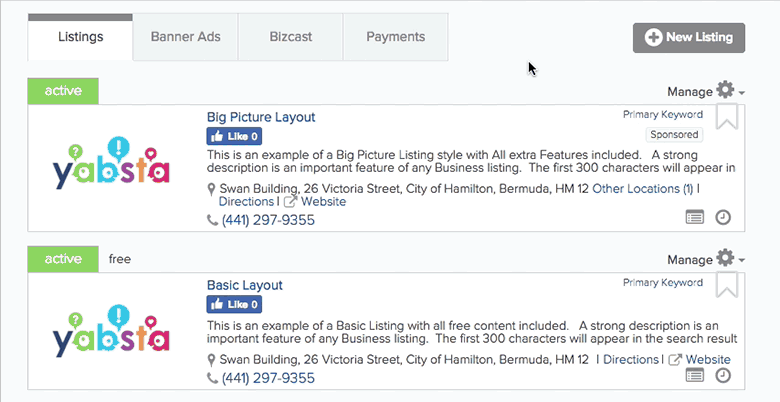
Task: Click the list icon on Basic Layout
Action: point(695,376)
